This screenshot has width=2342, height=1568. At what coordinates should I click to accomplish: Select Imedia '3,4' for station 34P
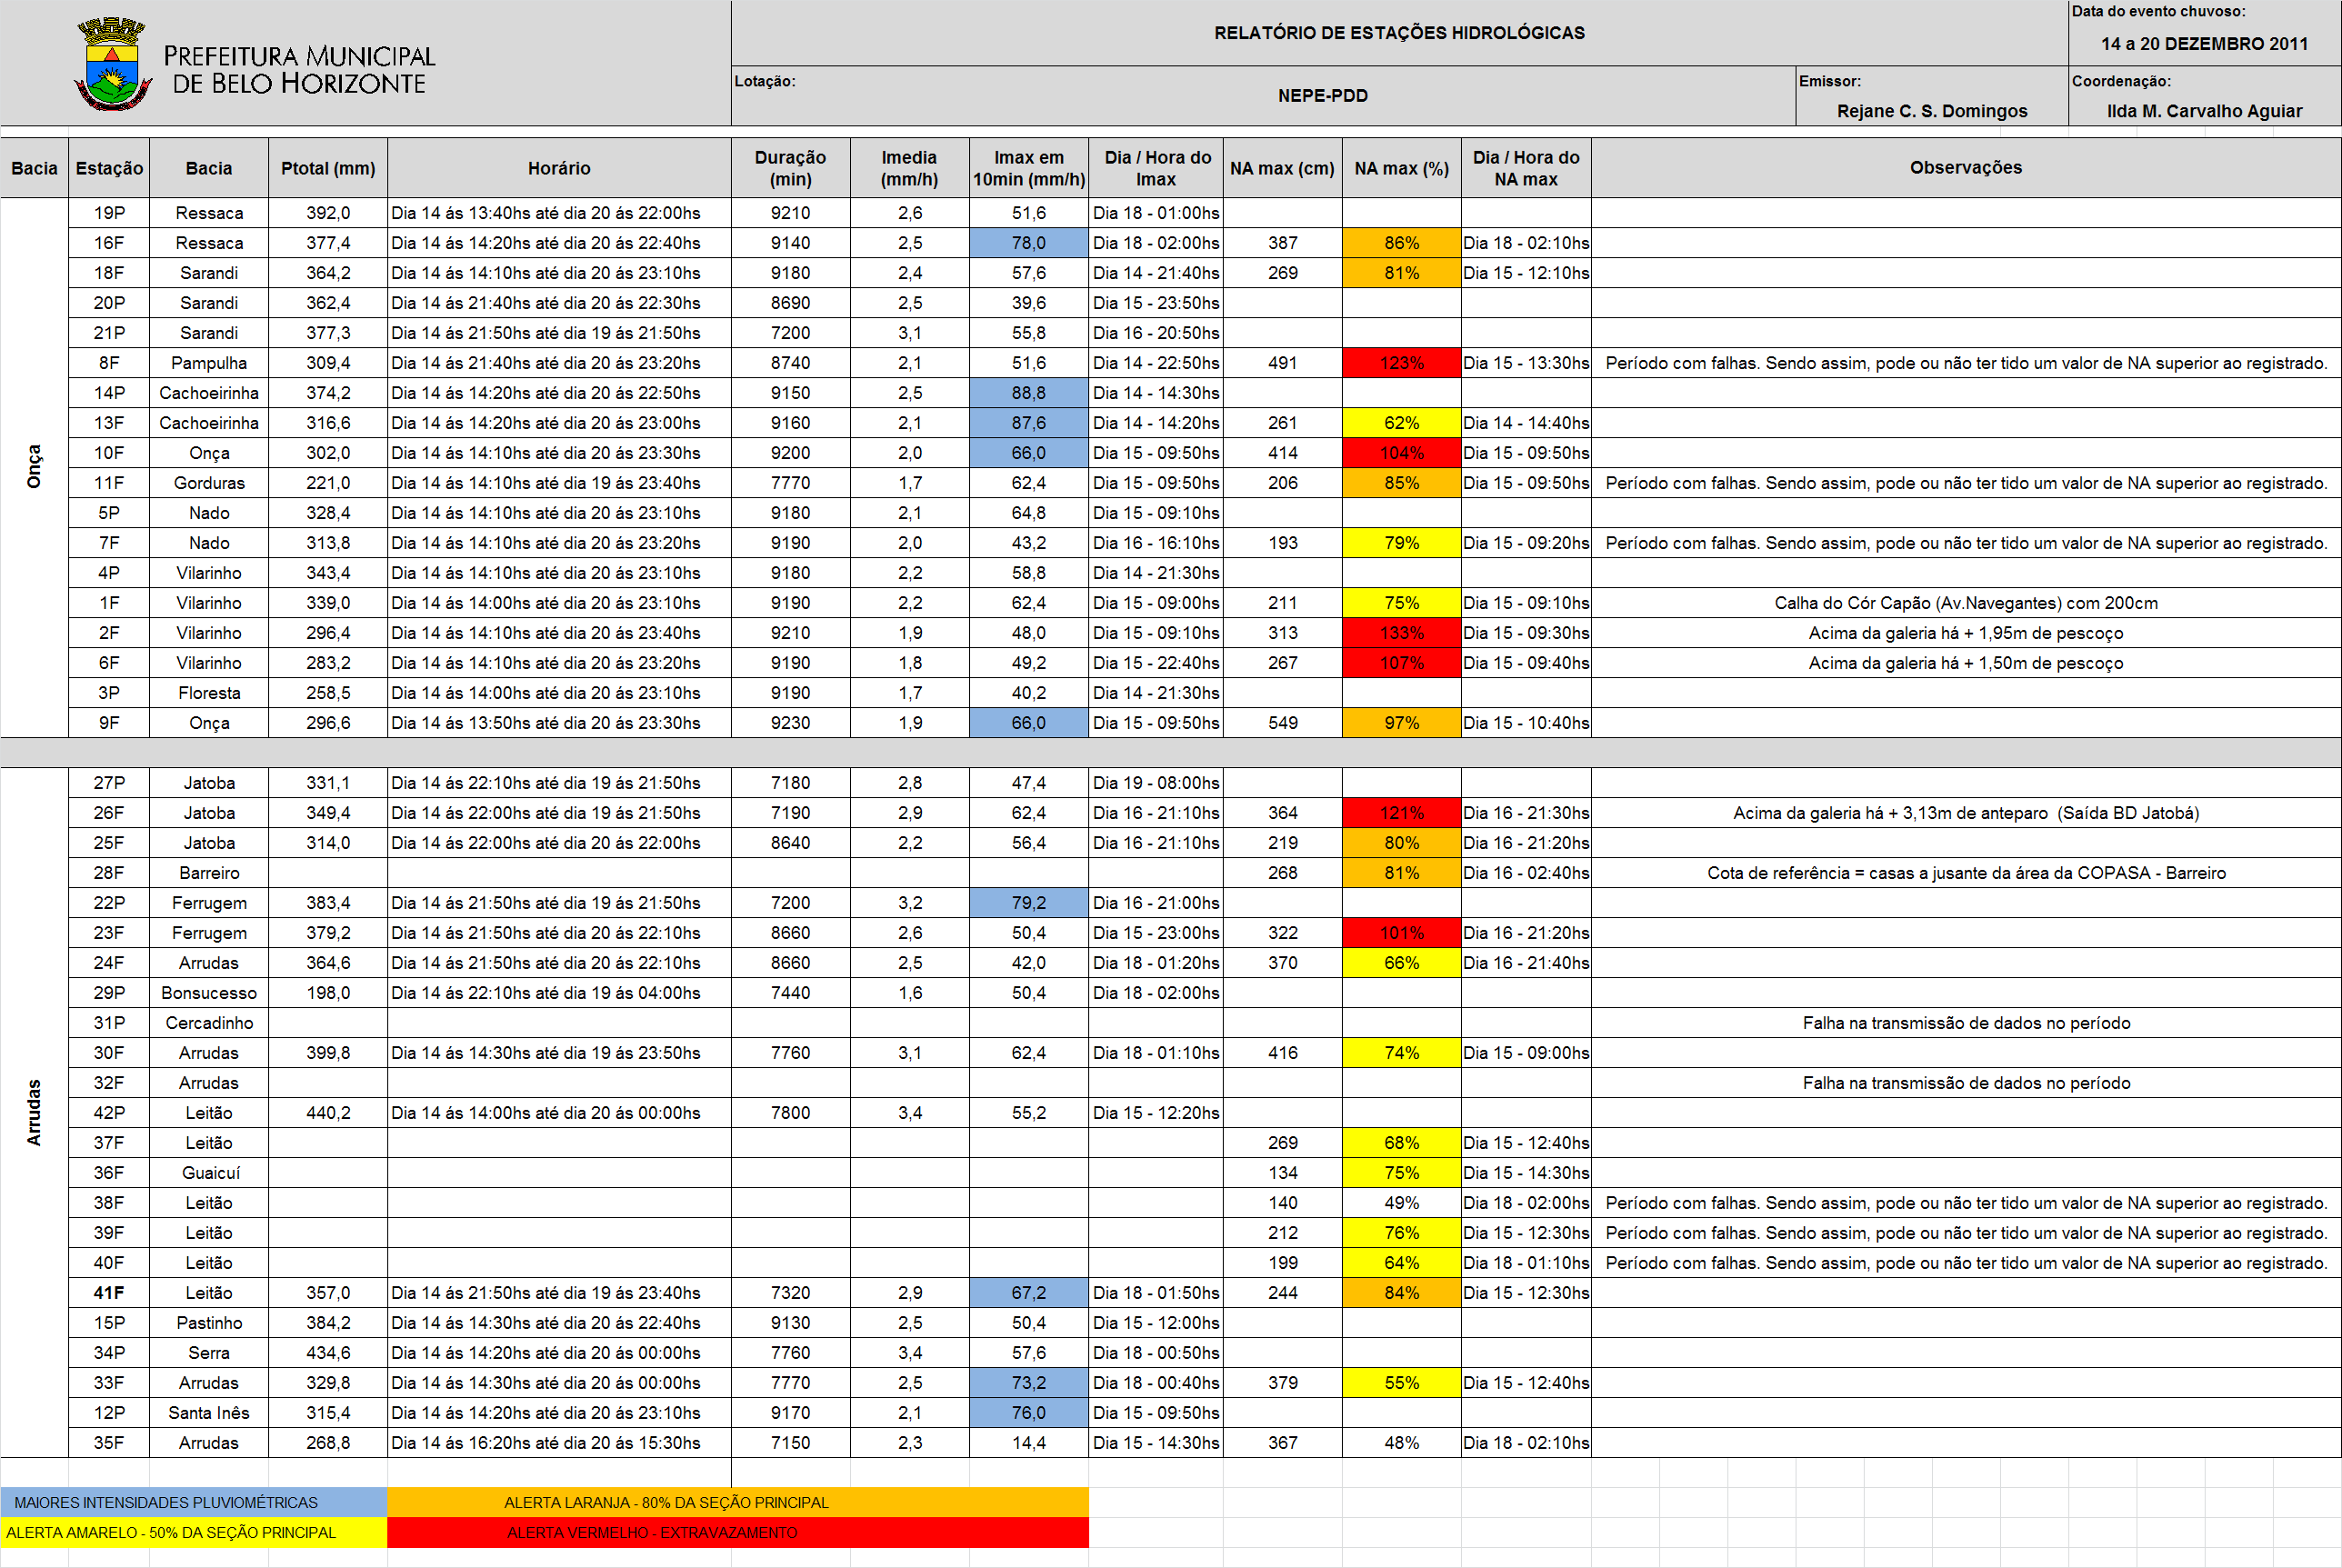click(909, 1353)
